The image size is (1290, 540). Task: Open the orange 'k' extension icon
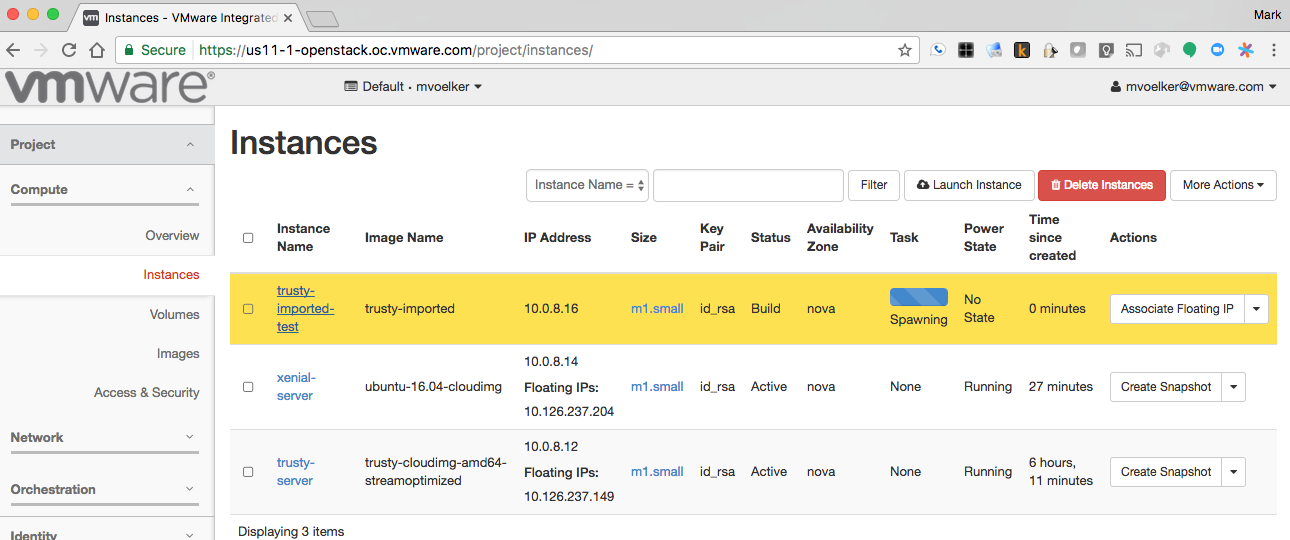pyautogui.click(x=1022, y=50)
